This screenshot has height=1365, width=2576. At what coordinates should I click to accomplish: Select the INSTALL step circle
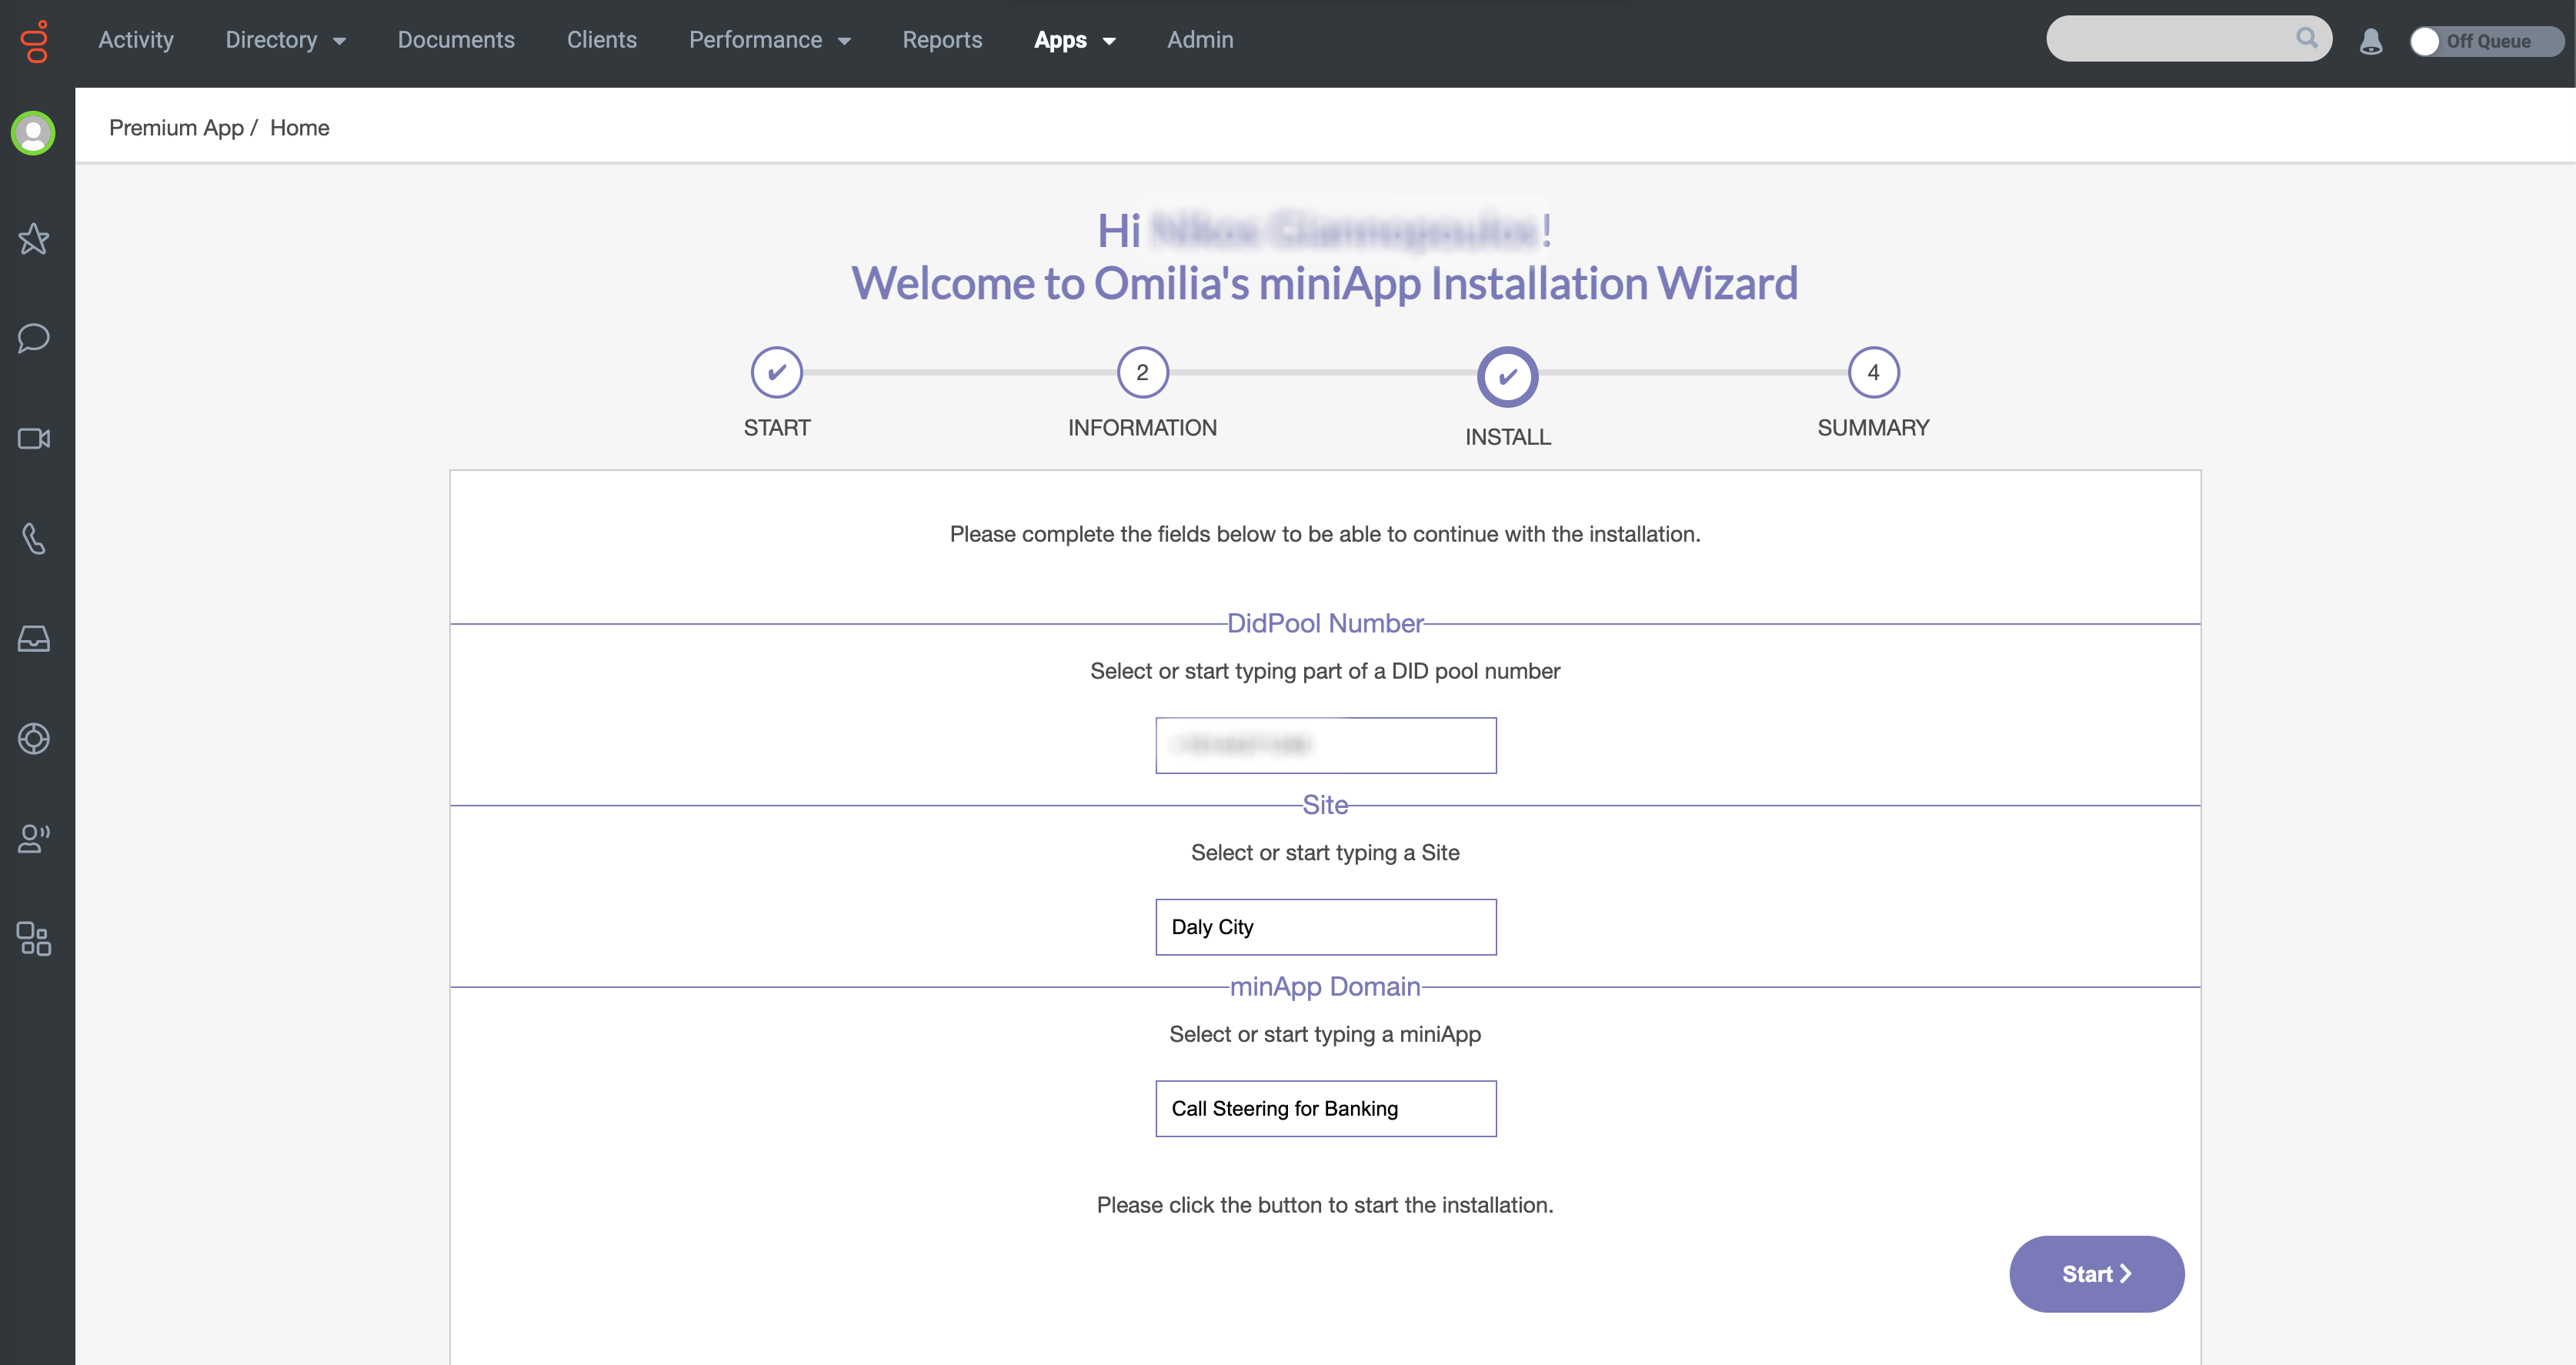(x=1508, y=377)
